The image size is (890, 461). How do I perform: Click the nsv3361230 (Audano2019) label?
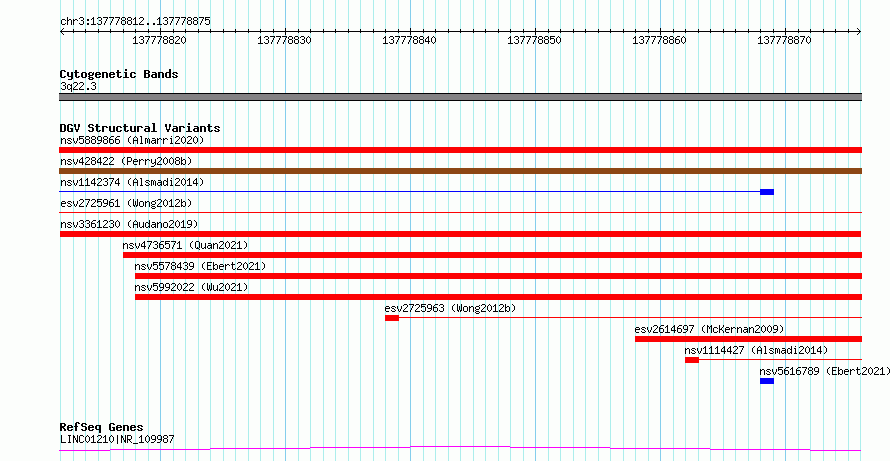tap(129, 224)
